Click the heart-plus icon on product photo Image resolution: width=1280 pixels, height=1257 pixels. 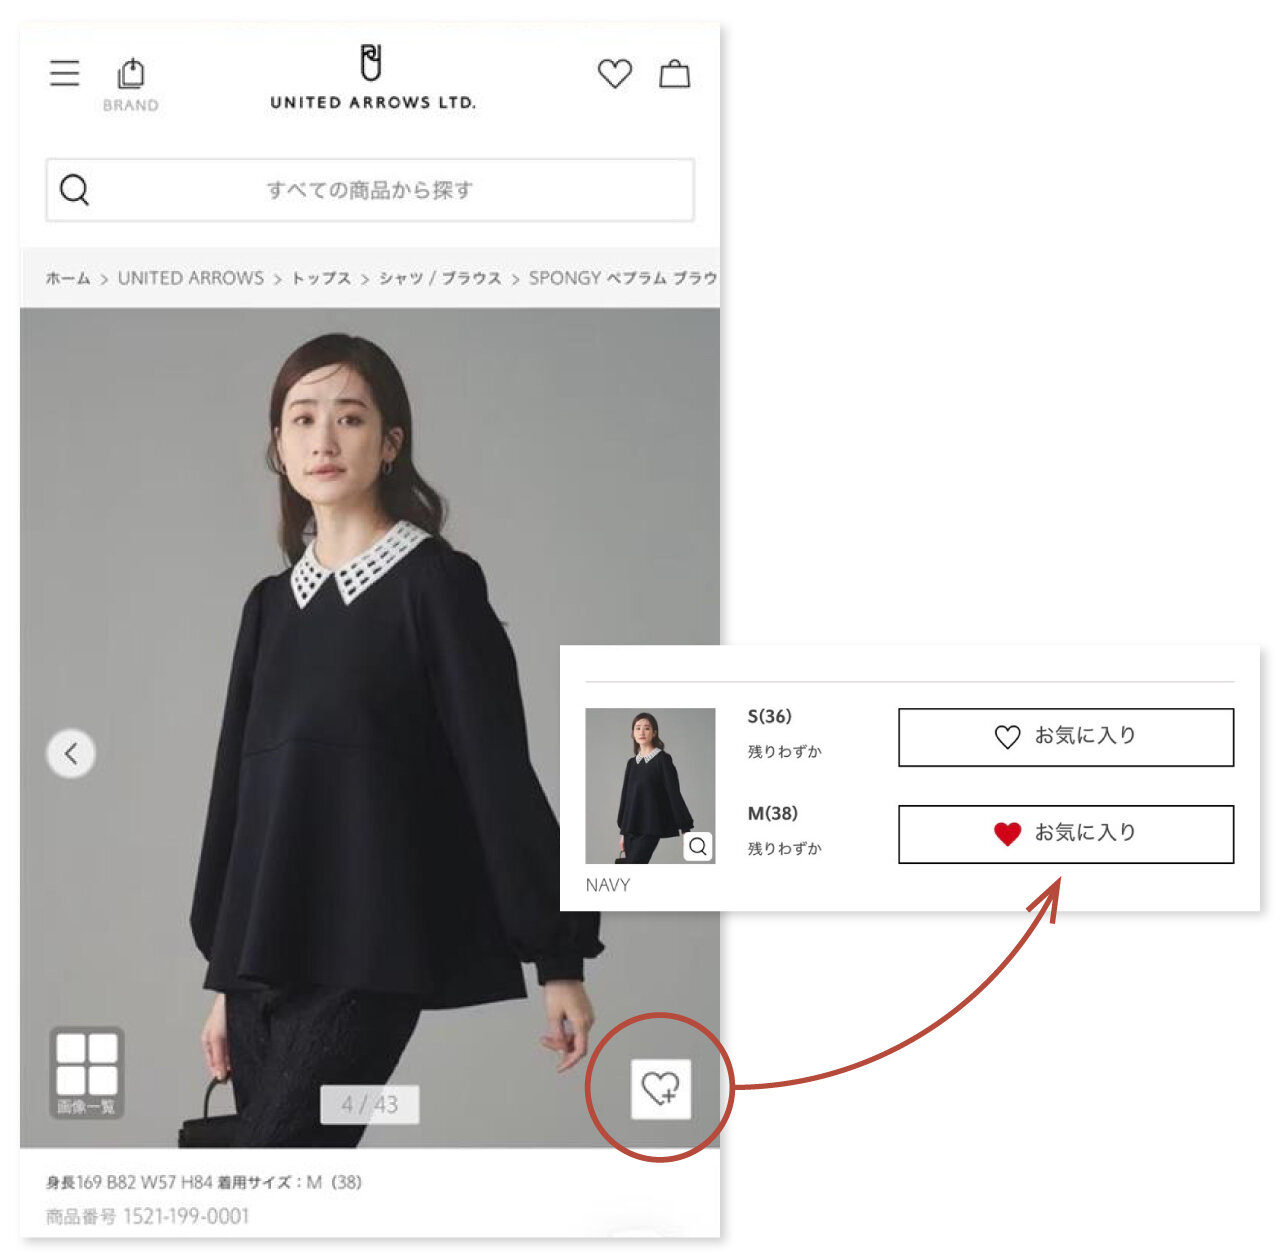click(661, 1088)
